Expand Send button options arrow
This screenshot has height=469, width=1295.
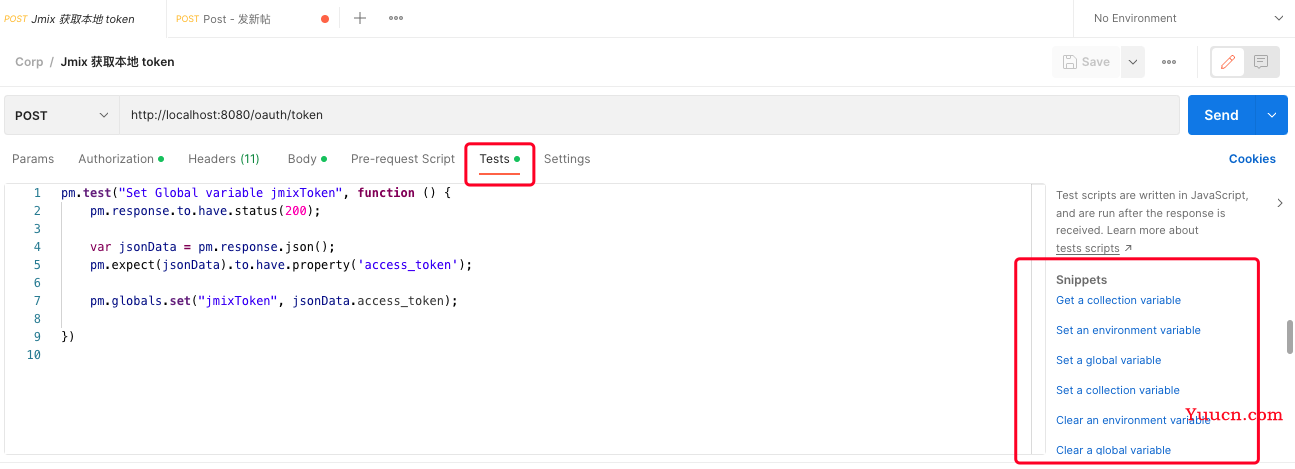coord(1271,115)
